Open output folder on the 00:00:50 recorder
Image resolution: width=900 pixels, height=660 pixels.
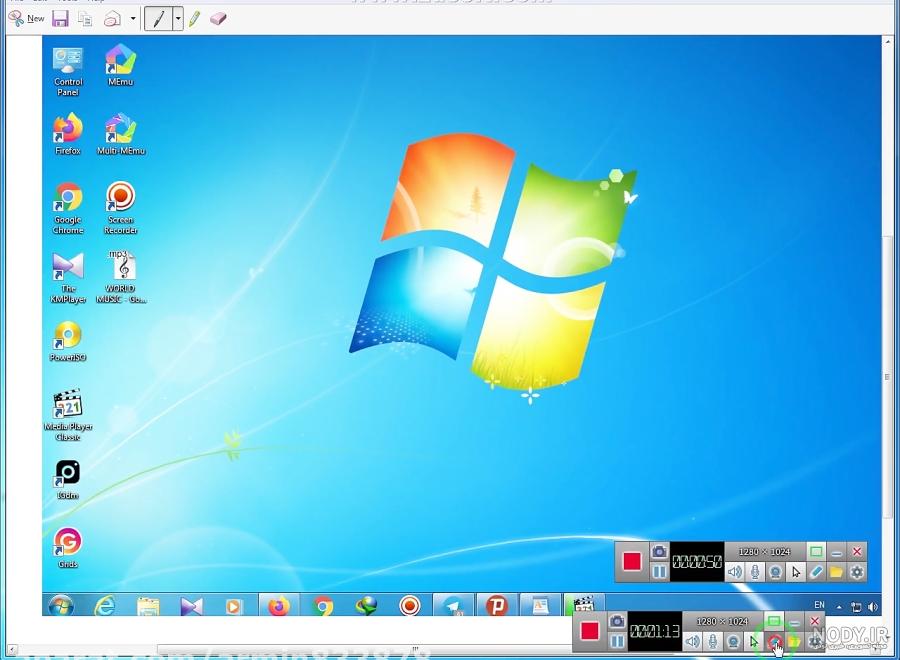pos(836,572)
